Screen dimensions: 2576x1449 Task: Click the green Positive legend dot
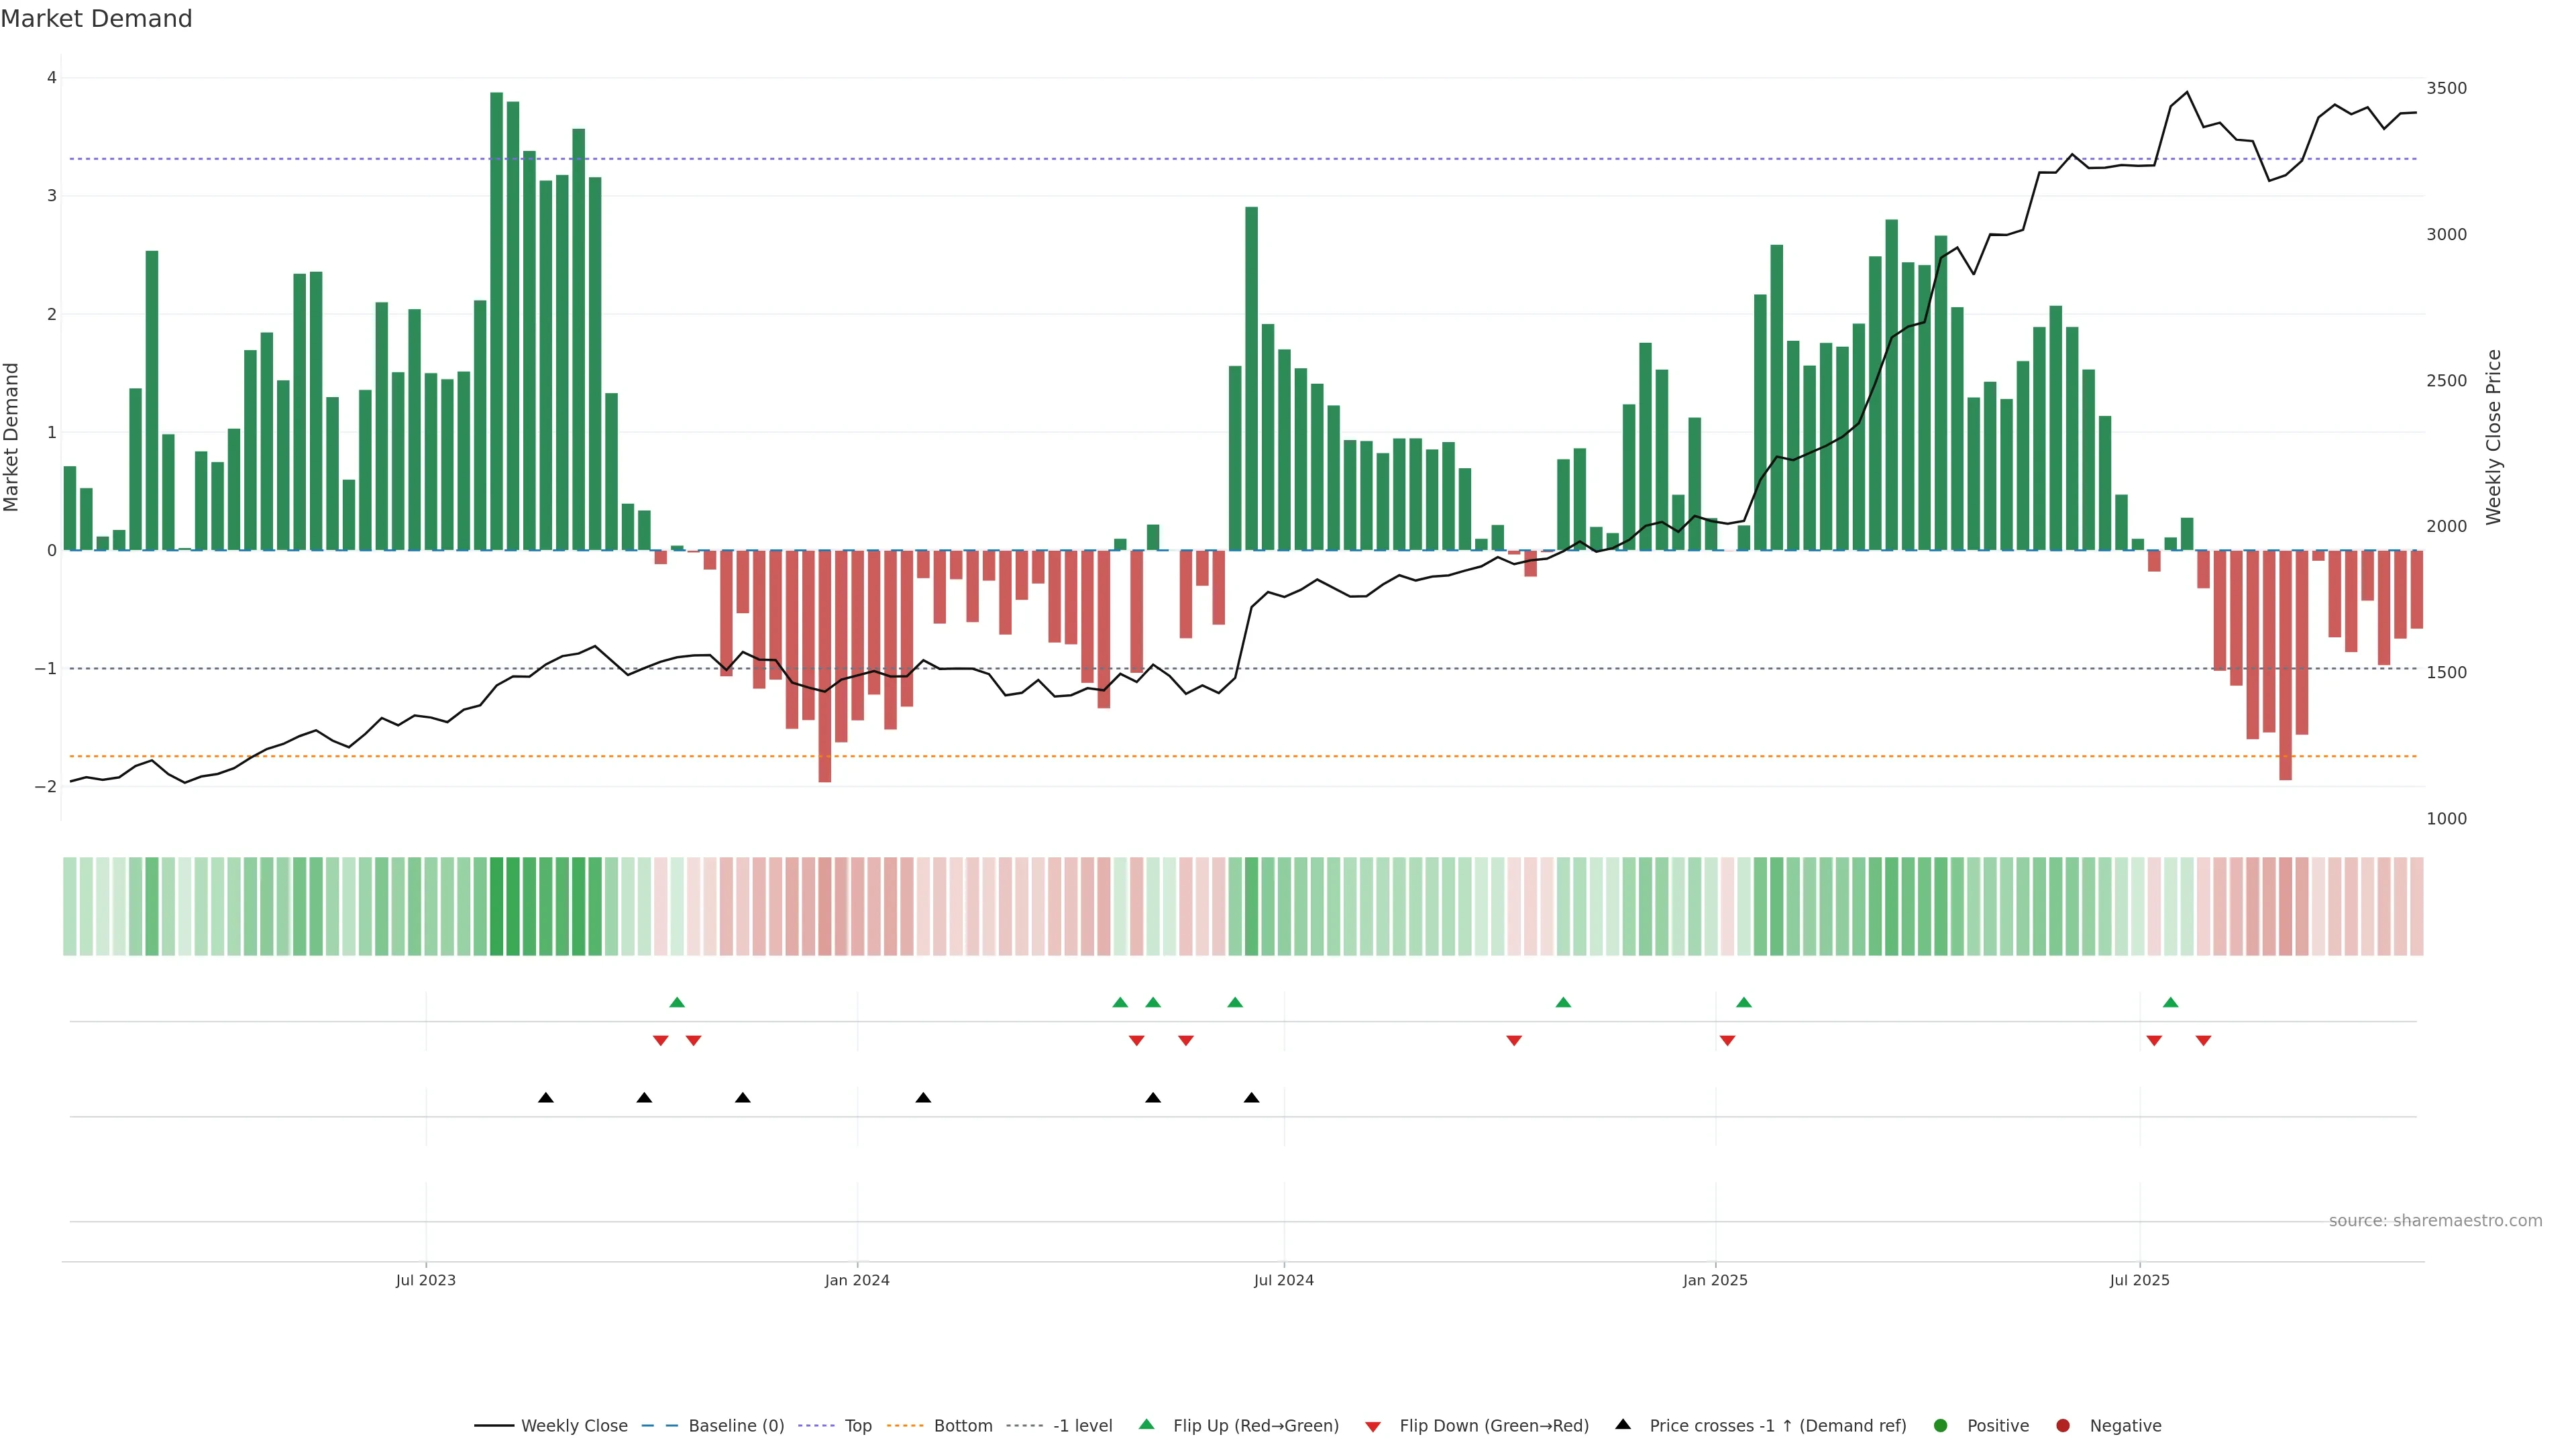(1941, 1425)
